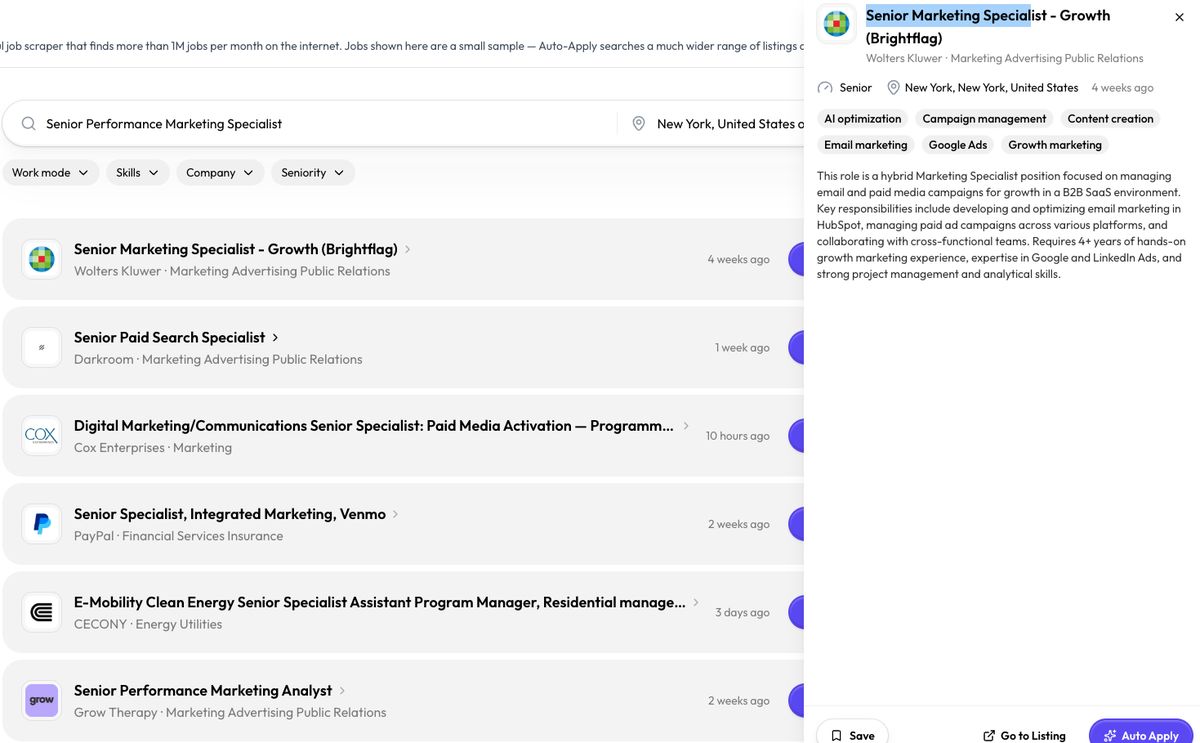Open Wolters Kluwer logo in job list
This screenshot has height=743, width=1200.
point(41,259)
